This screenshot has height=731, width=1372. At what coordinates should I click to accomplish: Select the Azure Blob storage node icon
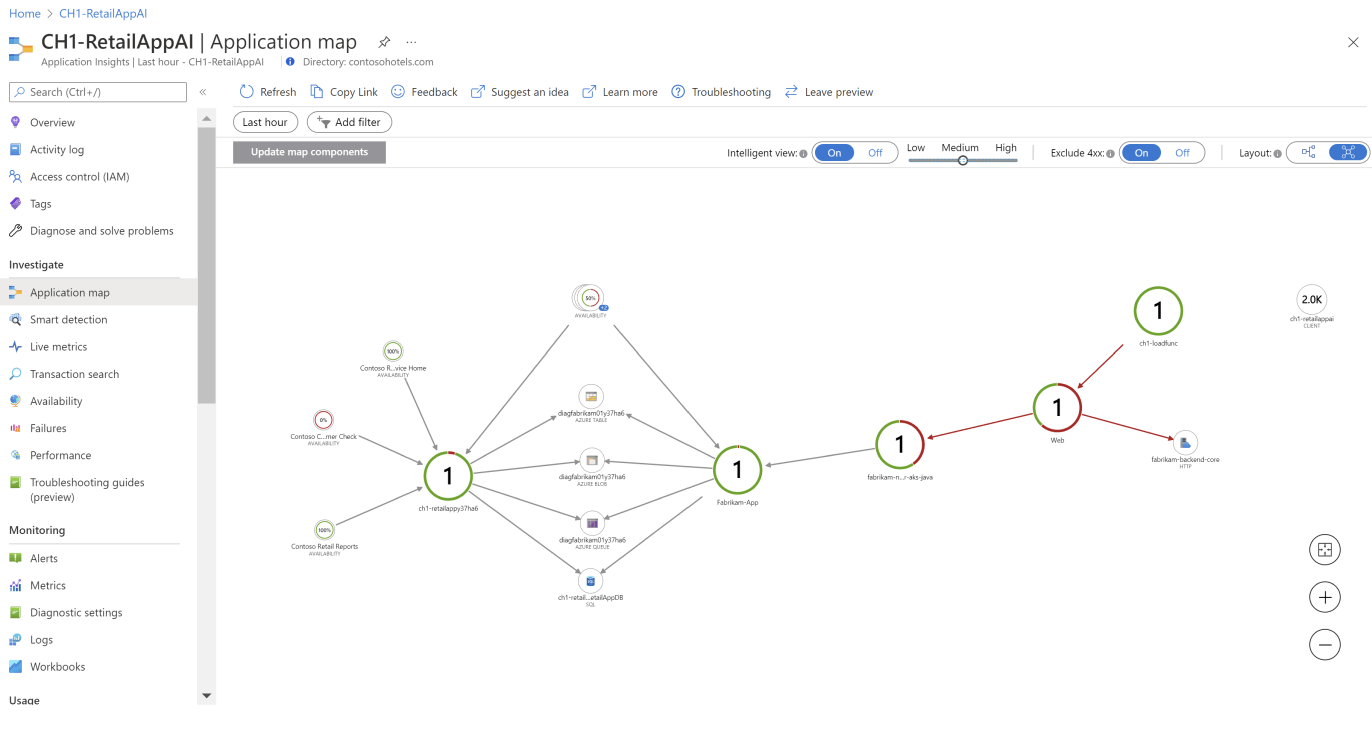[591, 460]
